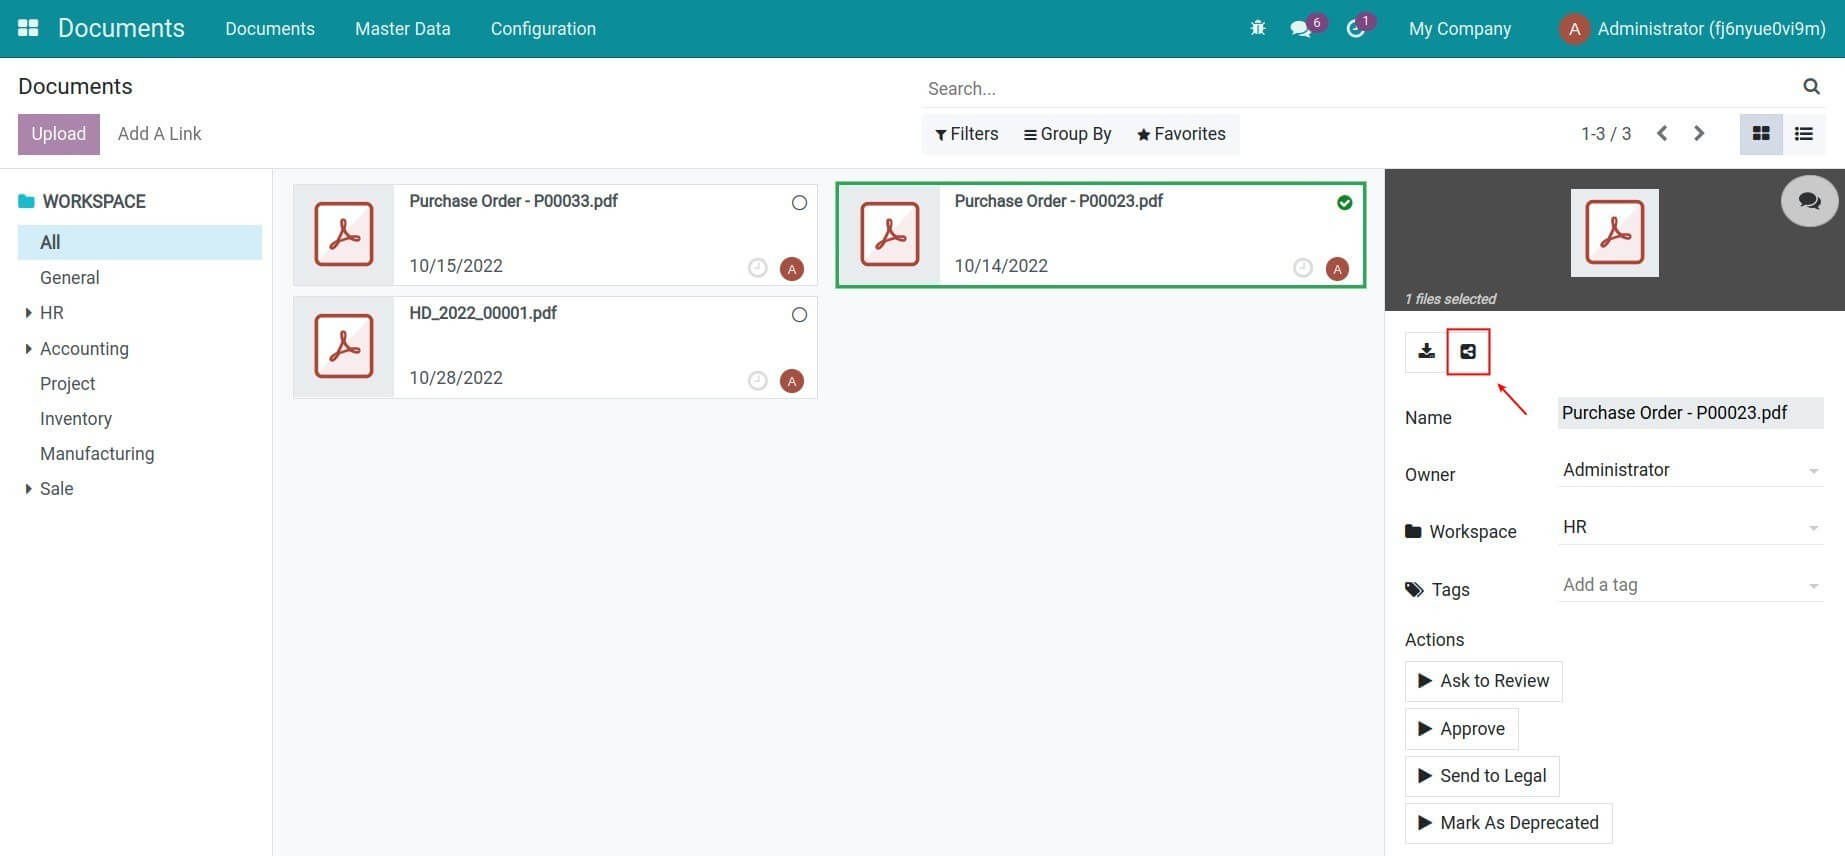Click the Upload button

coord(58,134)
